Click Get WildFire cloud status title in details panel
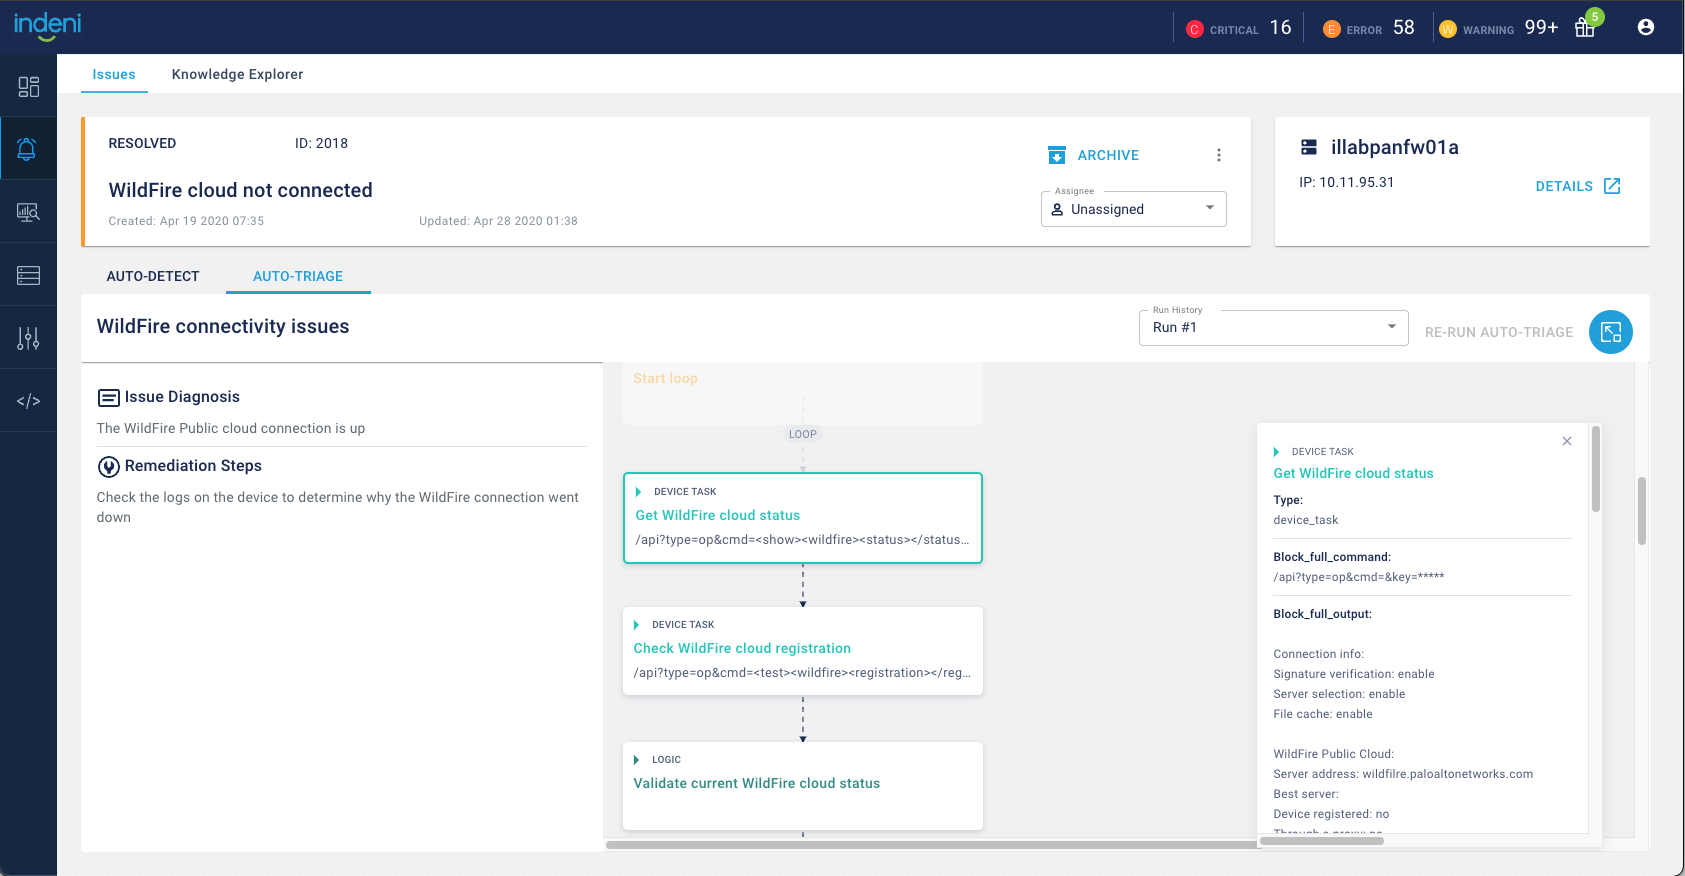This screenshot has width=1685, height=876. [x=1353, y=473]
